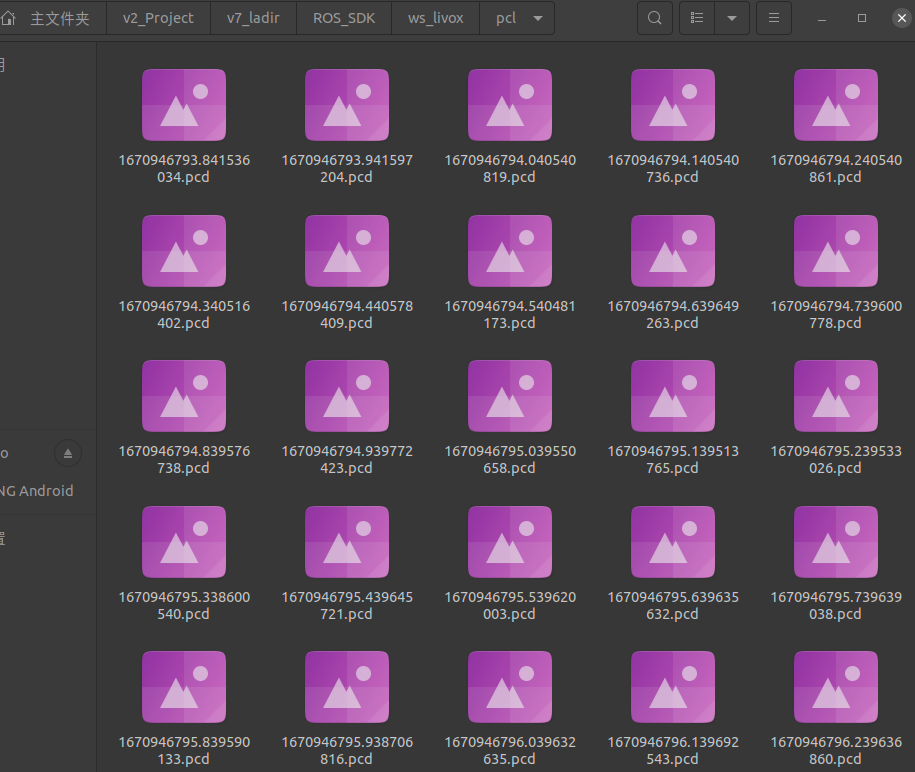Navigate to v2_Project breadcrumb

(x=158, y=18)
